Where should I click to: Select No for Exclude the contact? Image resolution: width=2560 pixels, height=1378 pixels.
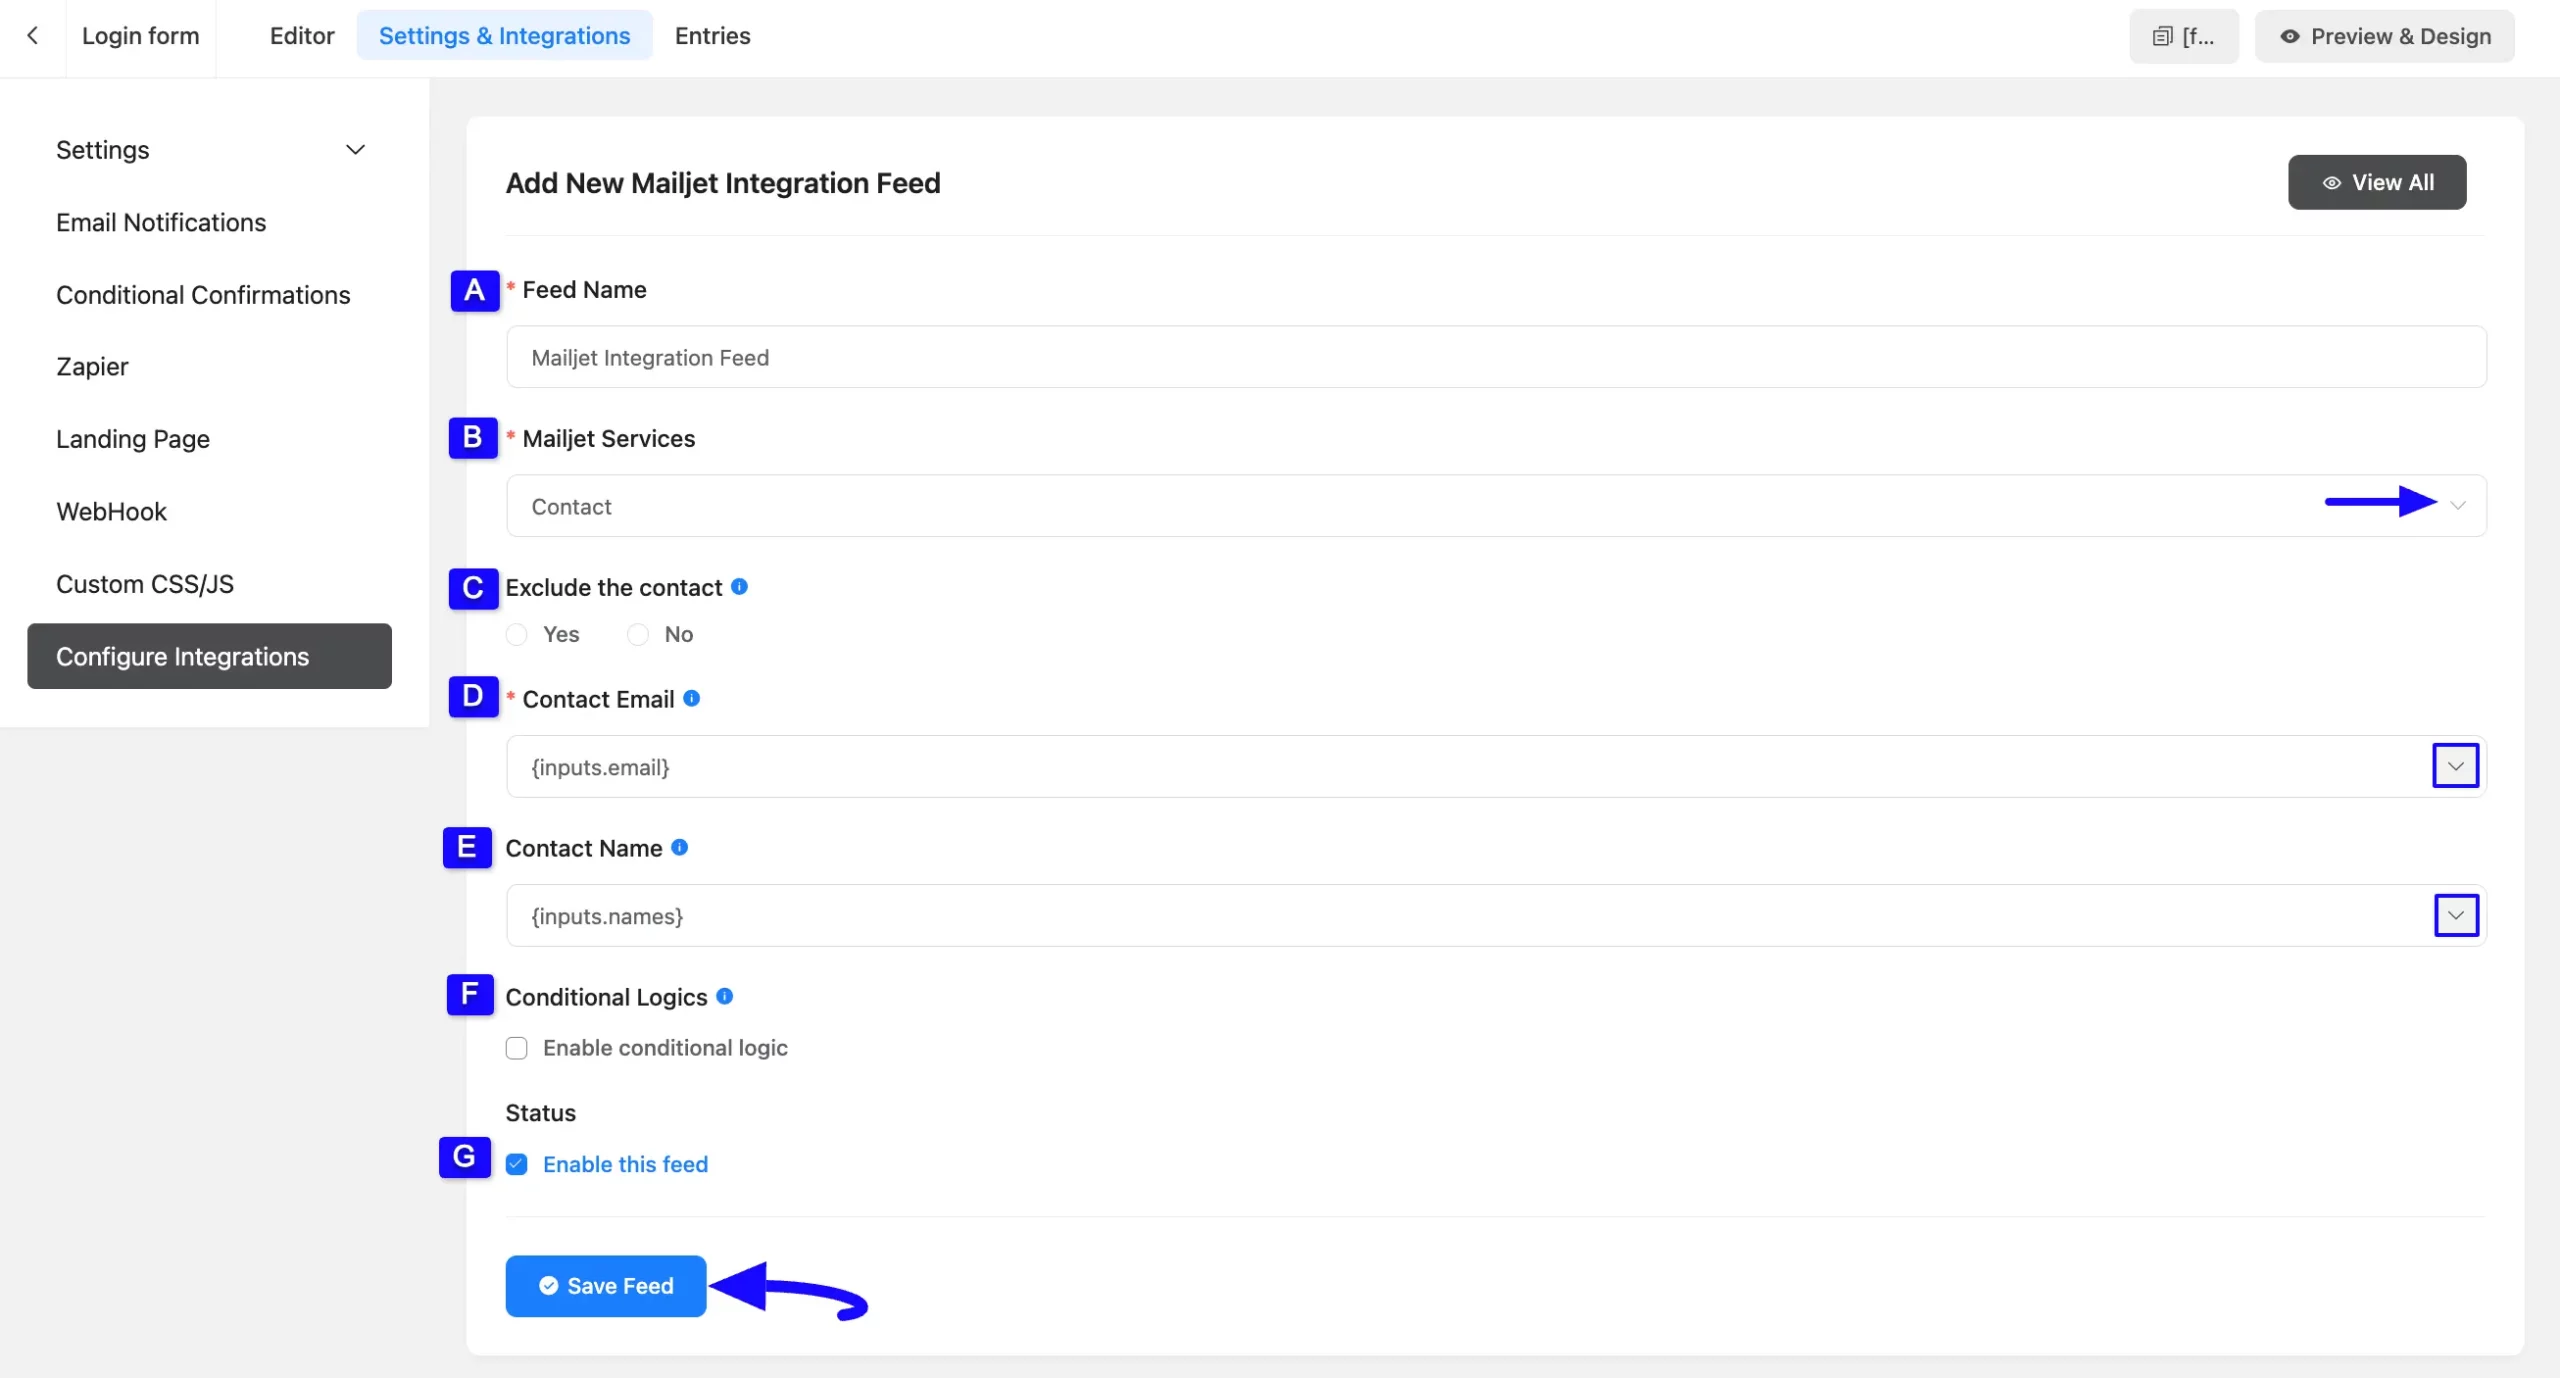click(638, 634)
